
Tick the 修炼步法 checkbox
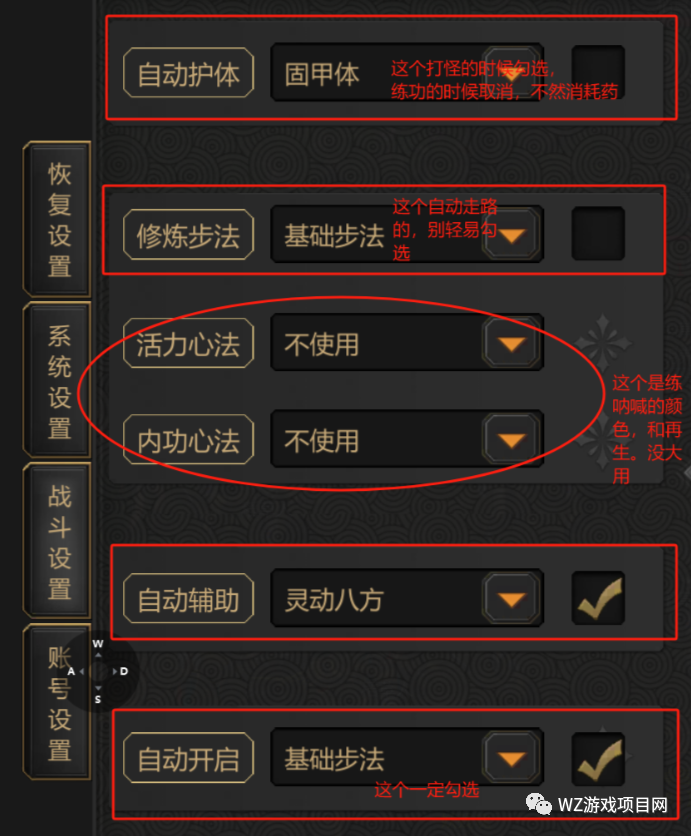click(x=598, y=234)
